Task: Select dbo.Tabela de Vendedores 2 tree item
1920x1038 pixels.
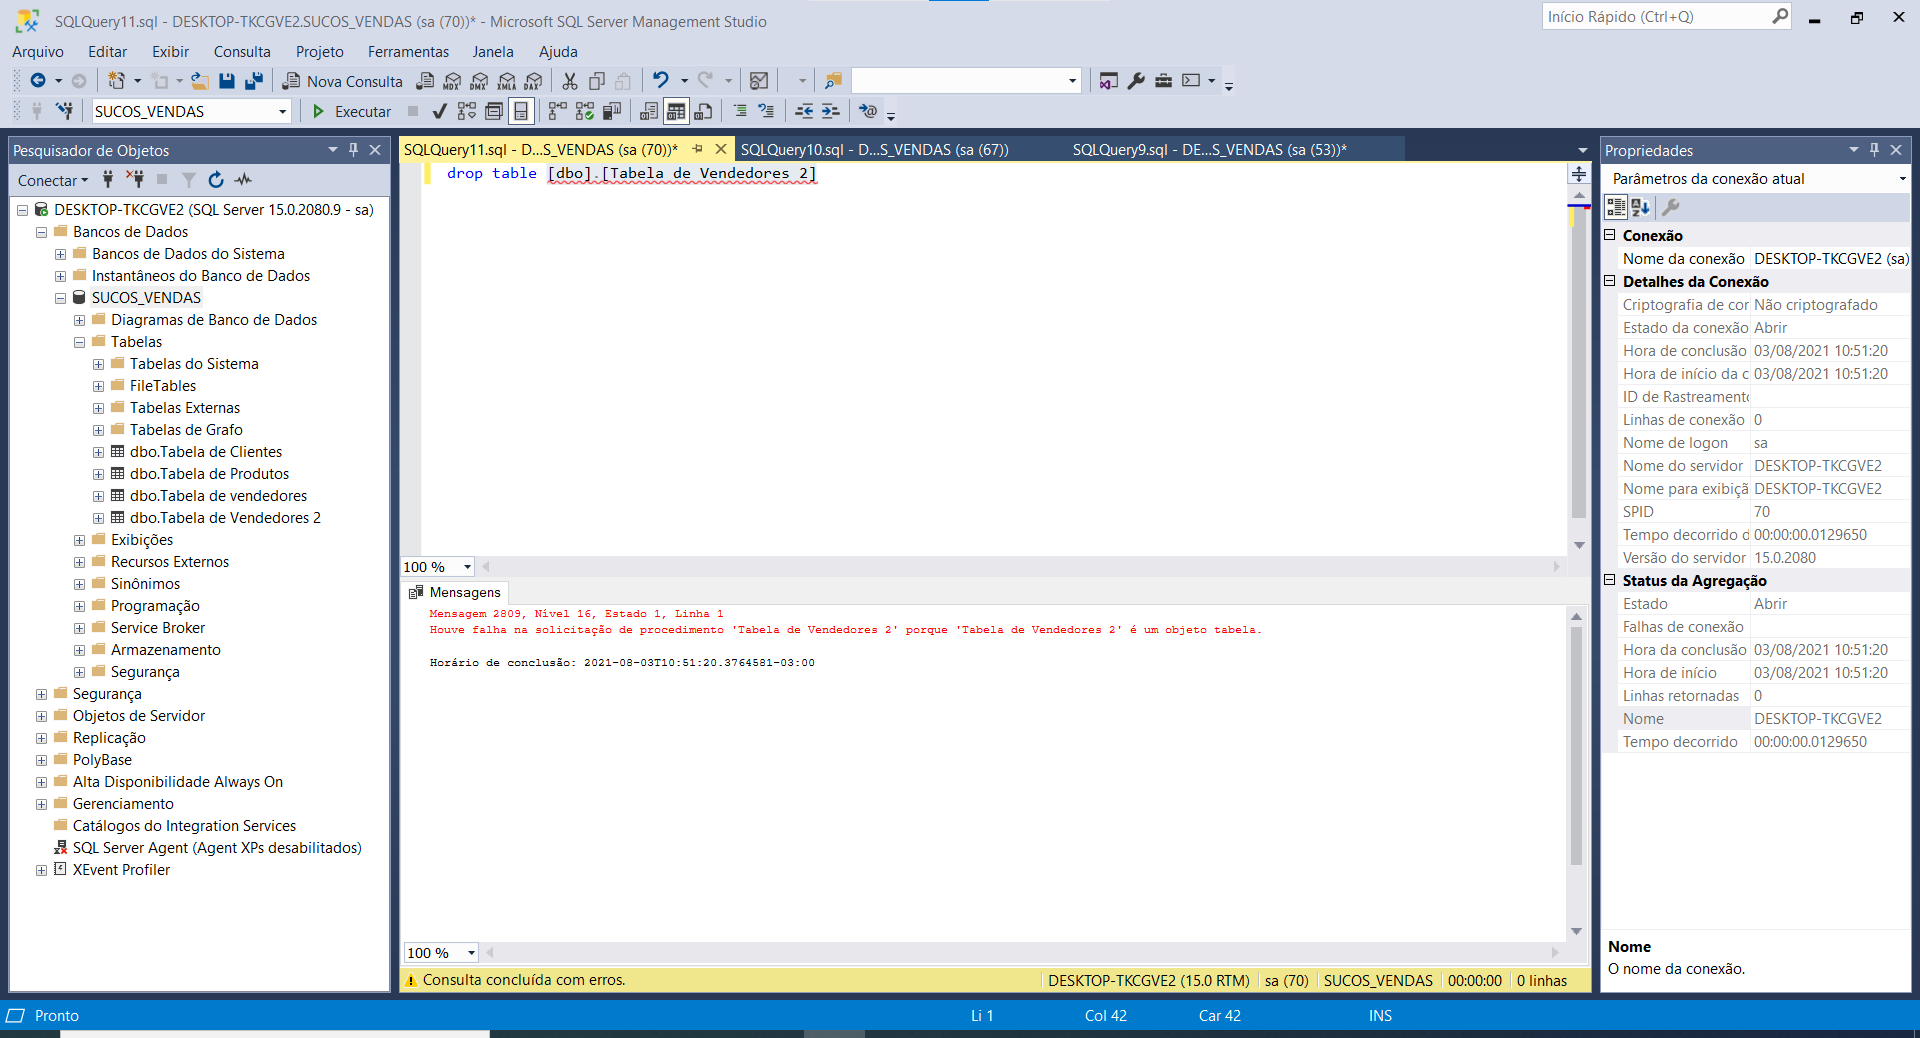Action: [x=225, y=518]
